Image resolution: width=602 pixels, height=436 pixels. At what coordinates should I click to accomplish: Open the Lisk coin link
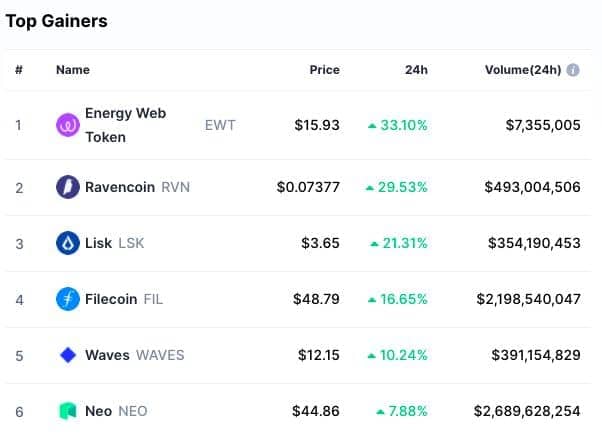click(98, 243)
